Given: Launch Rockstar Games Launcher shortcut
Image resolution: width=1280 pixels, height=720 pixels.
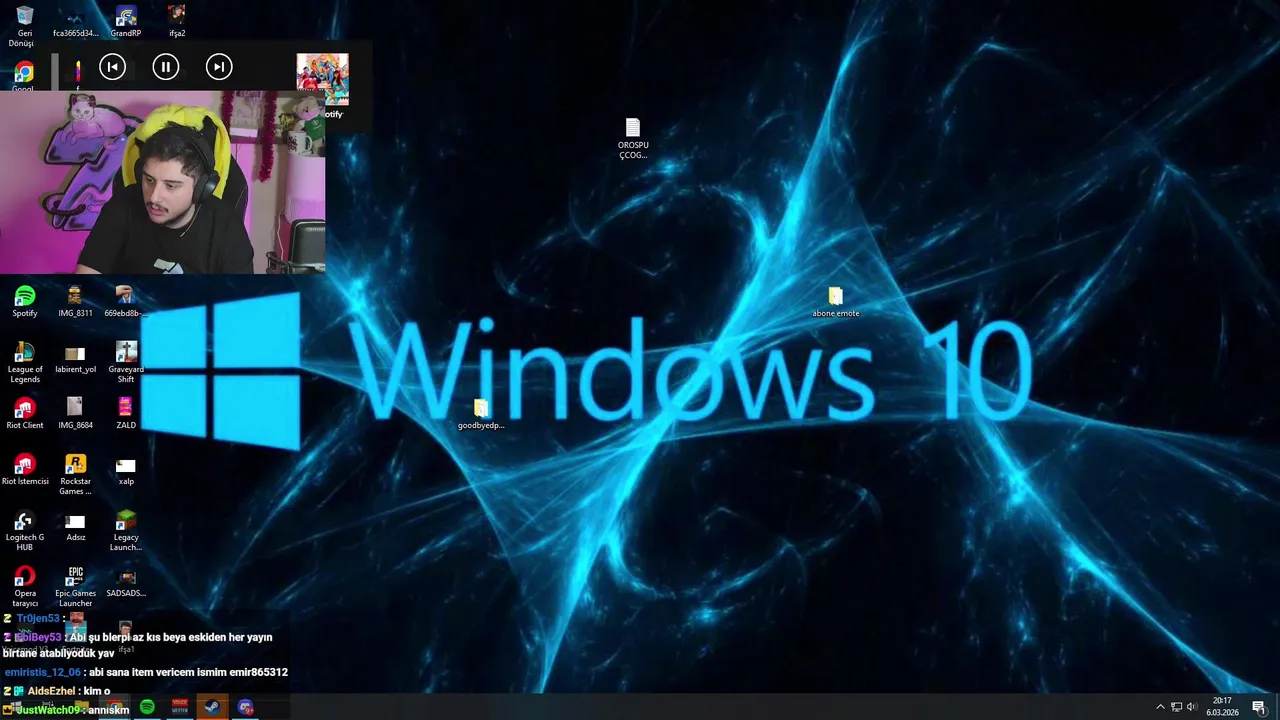Looking at the screenshot, I should point(75,474).
